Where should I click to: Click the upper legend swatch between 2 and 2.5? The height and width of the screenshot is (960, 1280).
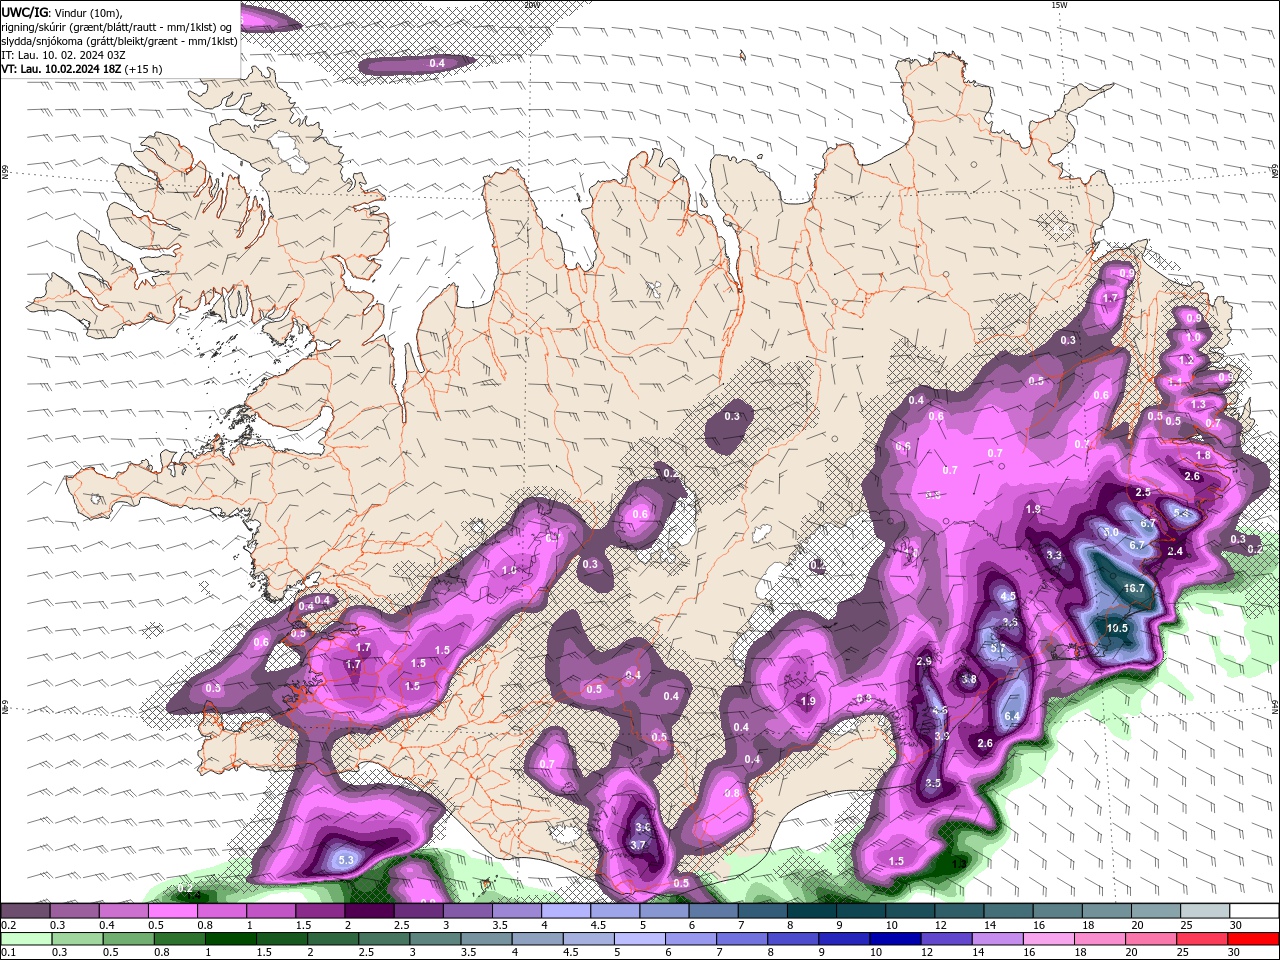(370, 911)
